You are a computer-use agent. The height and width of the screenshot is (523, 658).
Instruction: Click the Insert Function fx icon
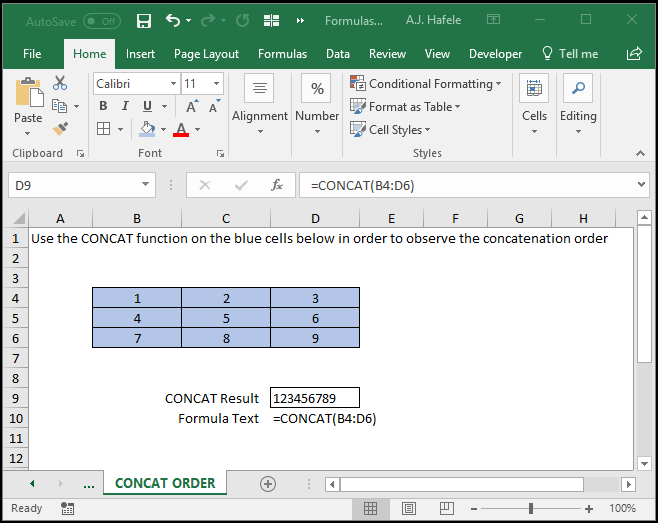pos(277,185)
